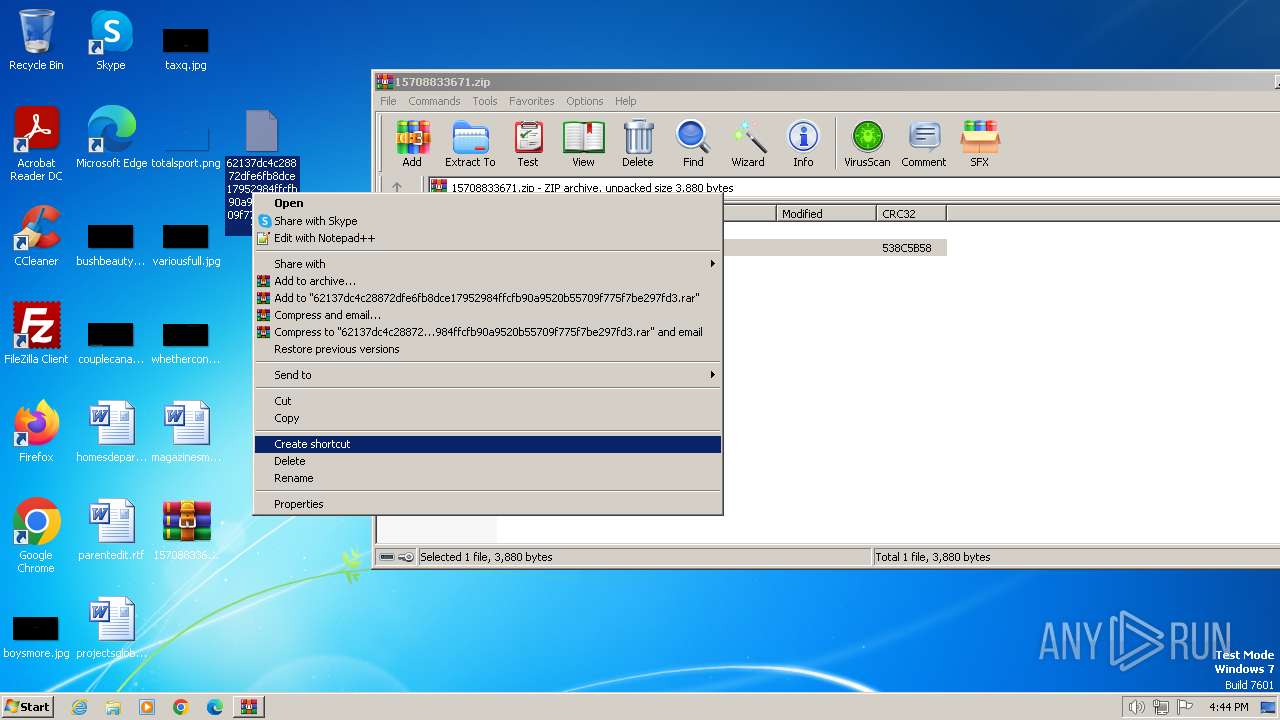Click the WinRAR taskbar button
The width and height of the screenshot is (1280, 720).
pyautogui.click(x=248, y=707)
